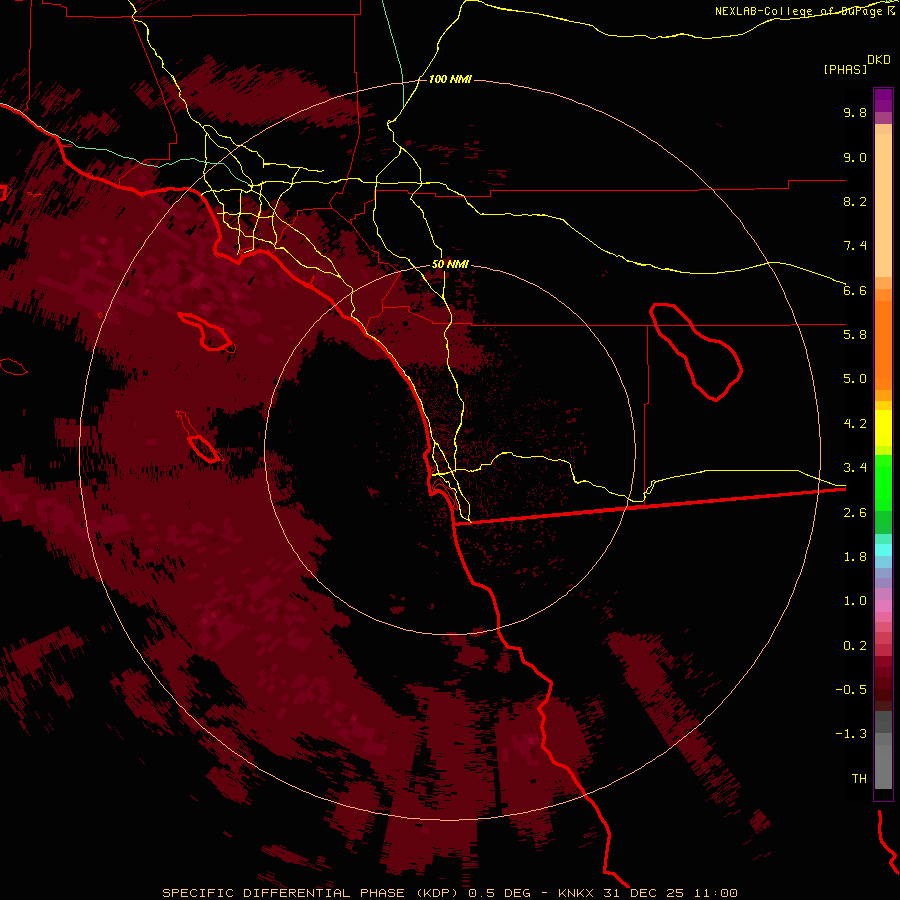
Task: Select the 5.8 legend value
Action: [855, 335]
